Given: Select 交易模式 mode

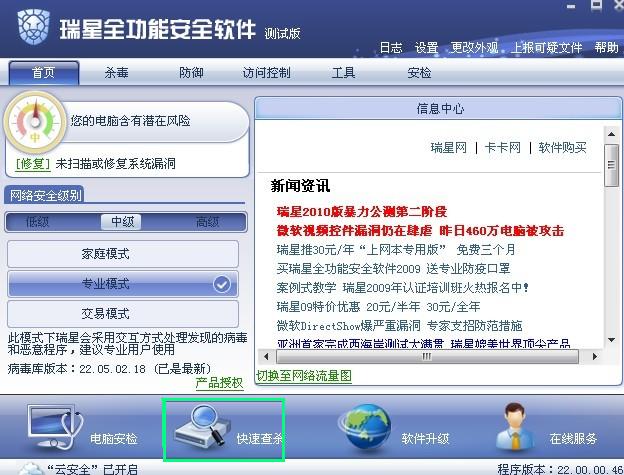Looking at the screenshot, I should (123, 314).
